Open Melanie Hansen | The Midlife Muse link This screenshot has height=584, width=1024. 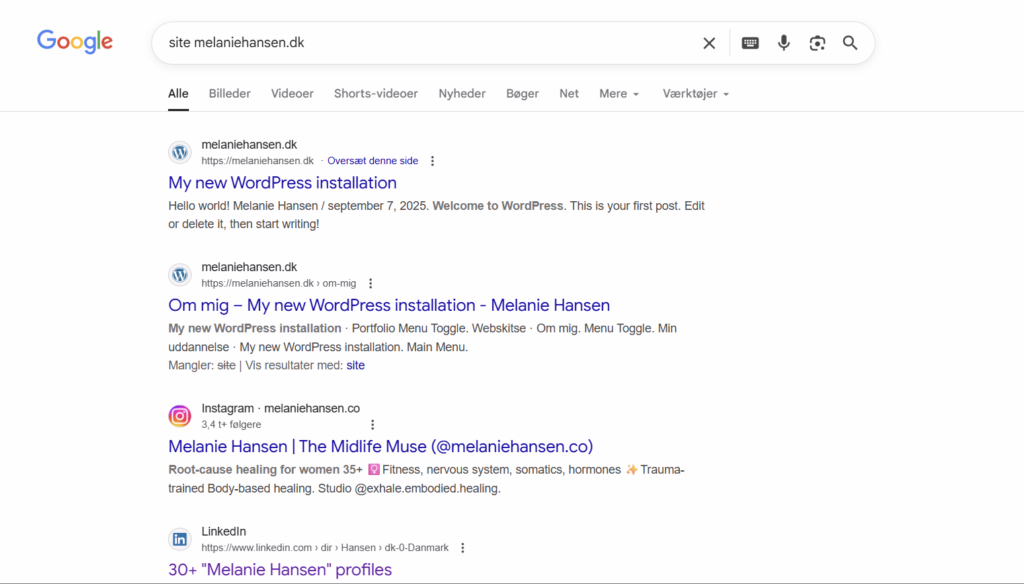point(381,446)
